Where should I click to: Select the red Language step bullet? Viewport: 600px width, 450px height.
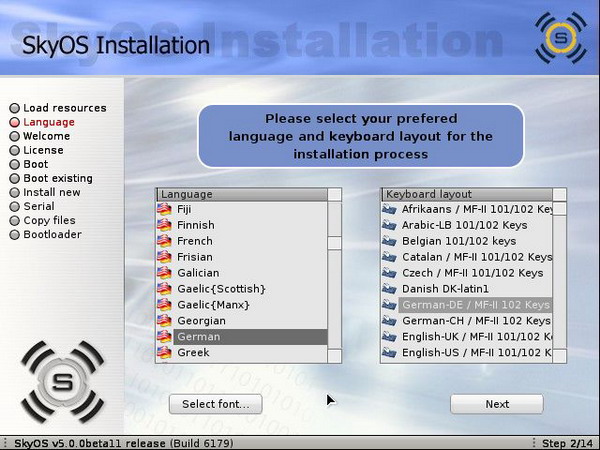(14, 122)
